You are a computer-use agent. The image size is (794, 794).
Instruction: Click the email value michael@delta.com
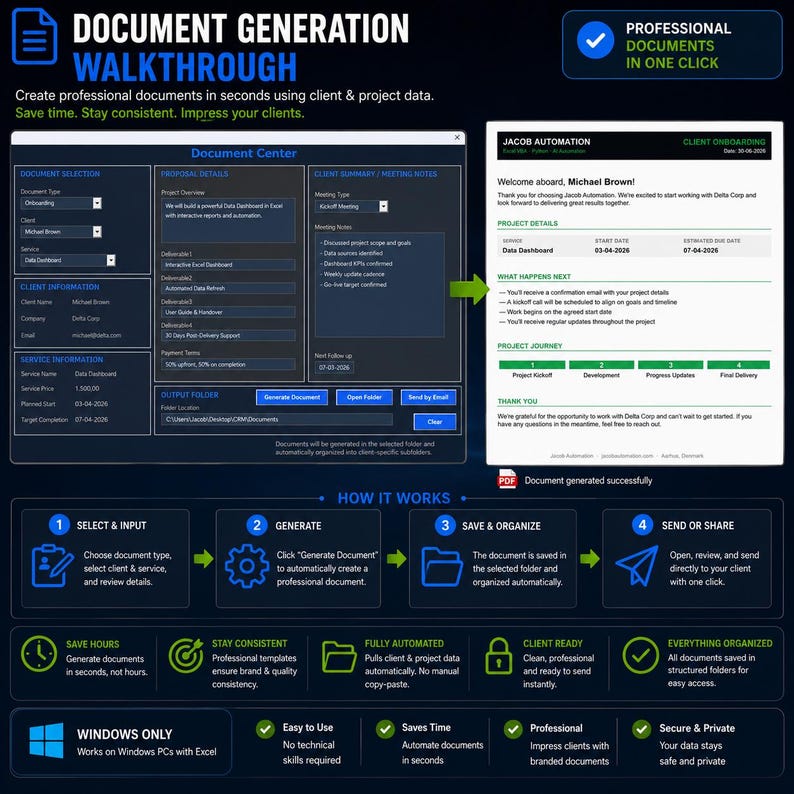point(96,335)
